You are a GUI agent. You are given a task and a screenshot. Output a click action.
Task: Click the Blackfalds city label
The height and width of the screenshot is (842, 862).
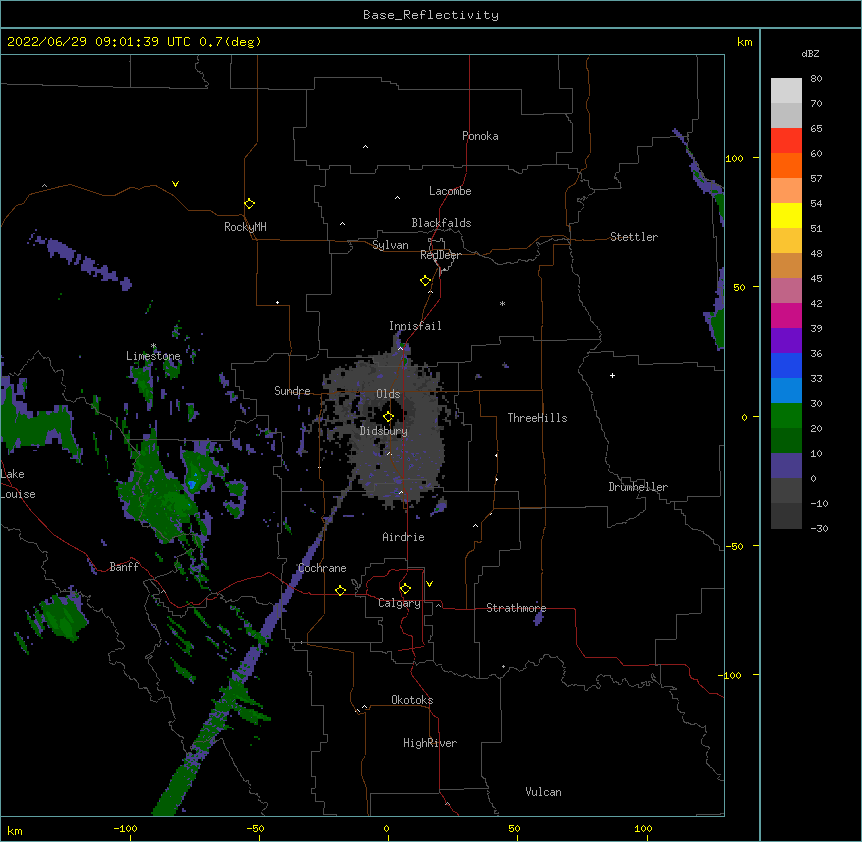(441, 223)
